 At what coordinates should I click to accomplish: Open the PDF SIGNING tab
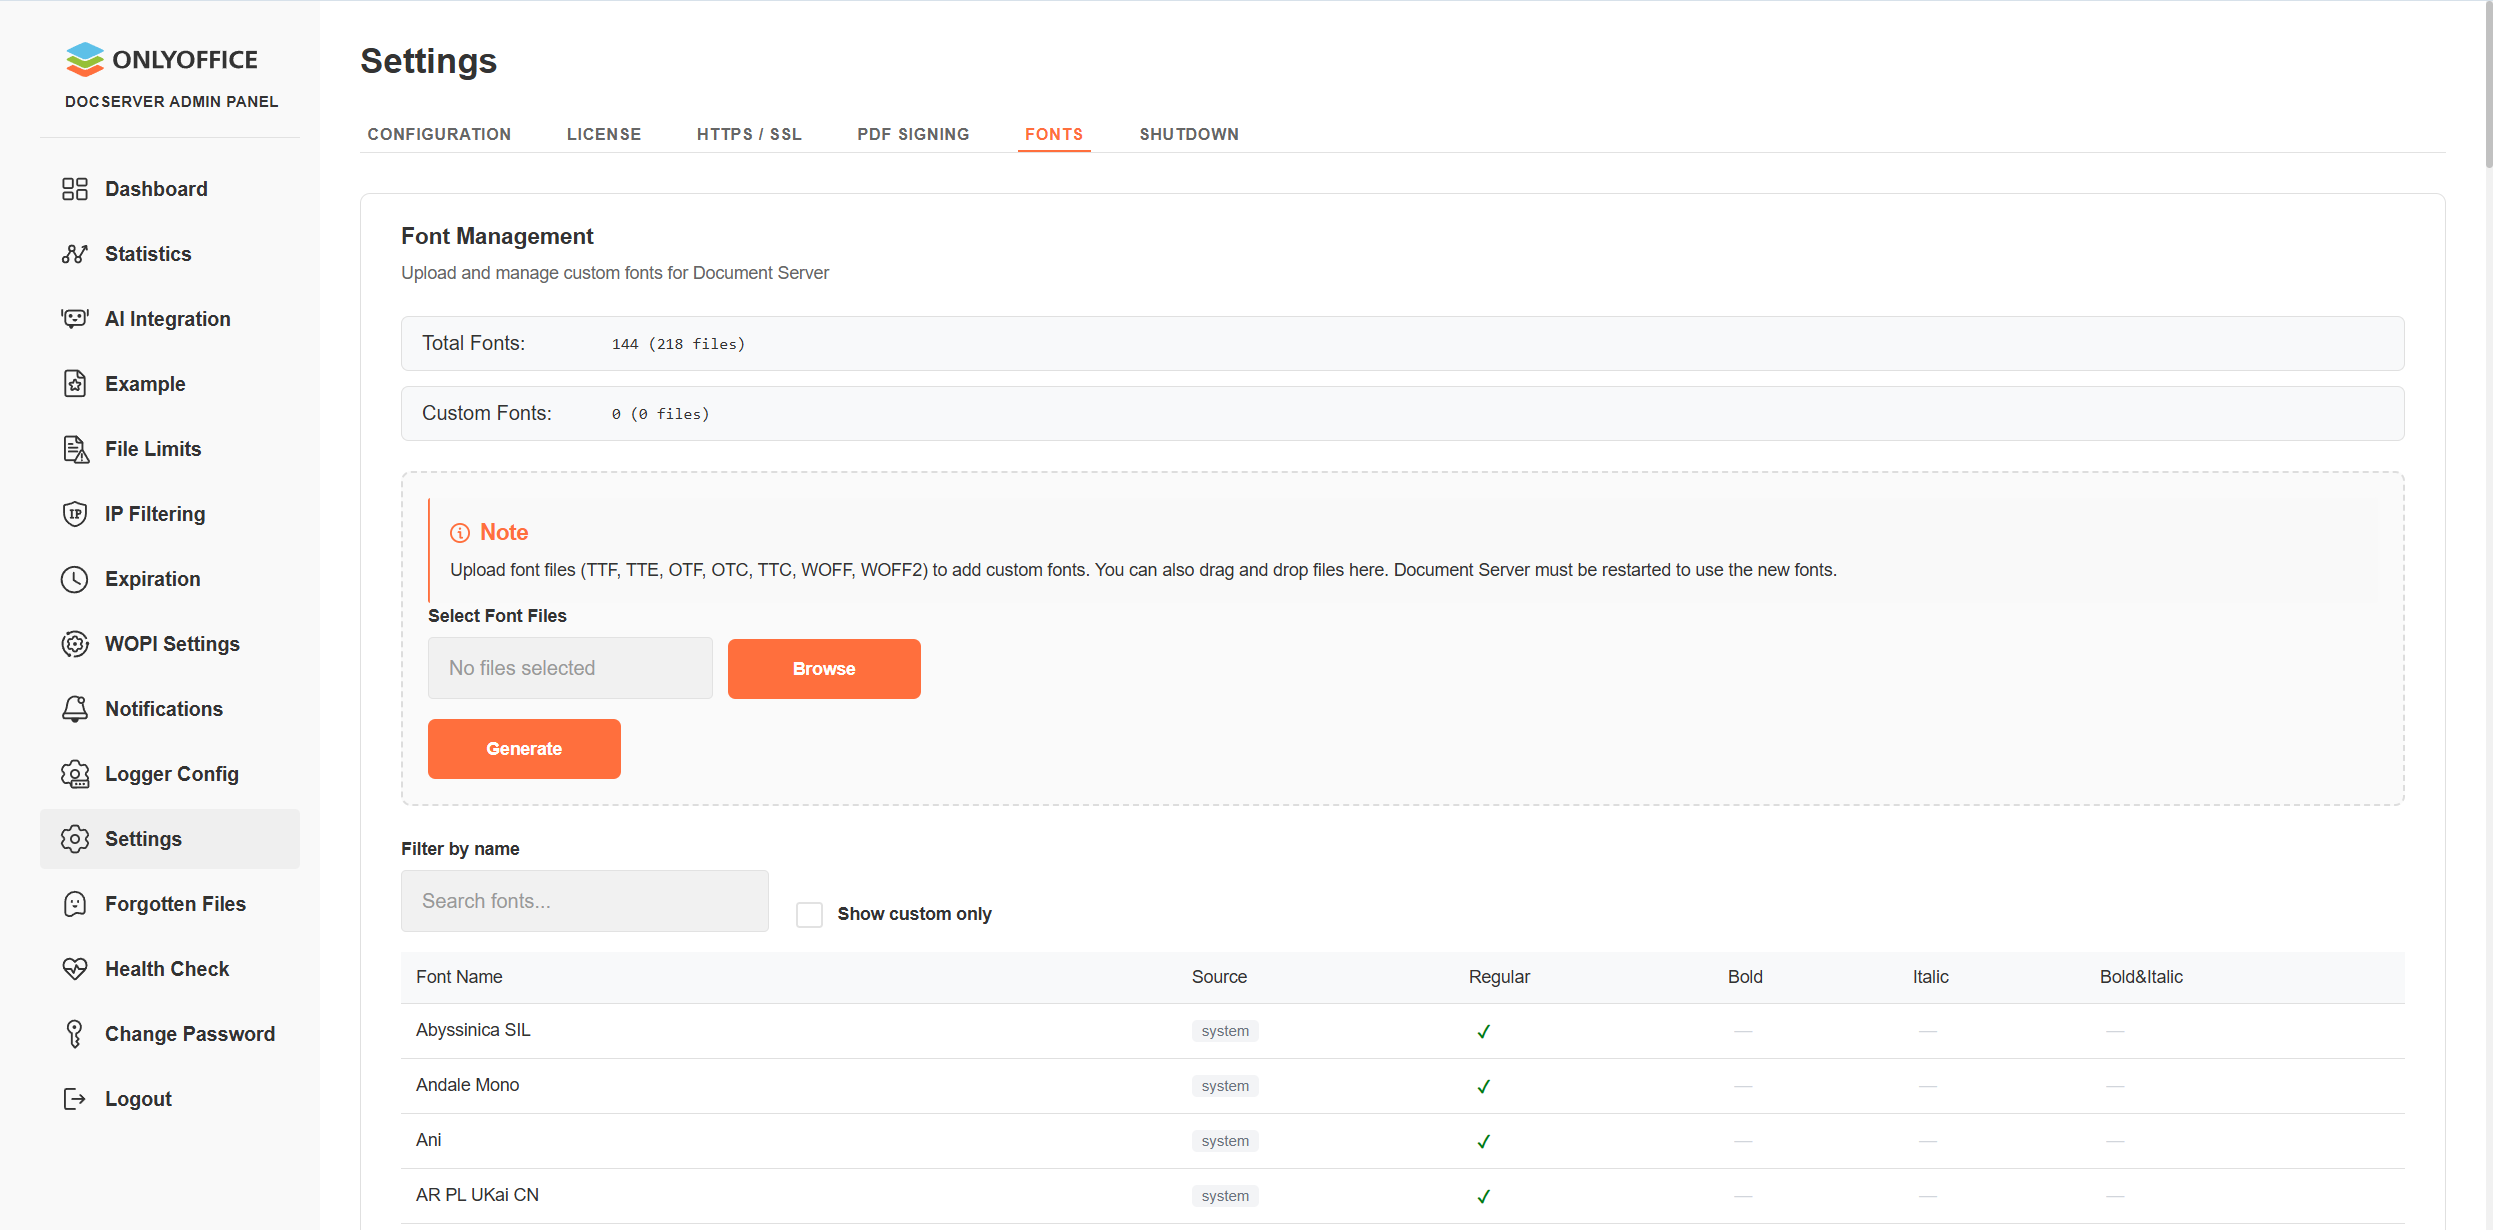coord(912,134)
